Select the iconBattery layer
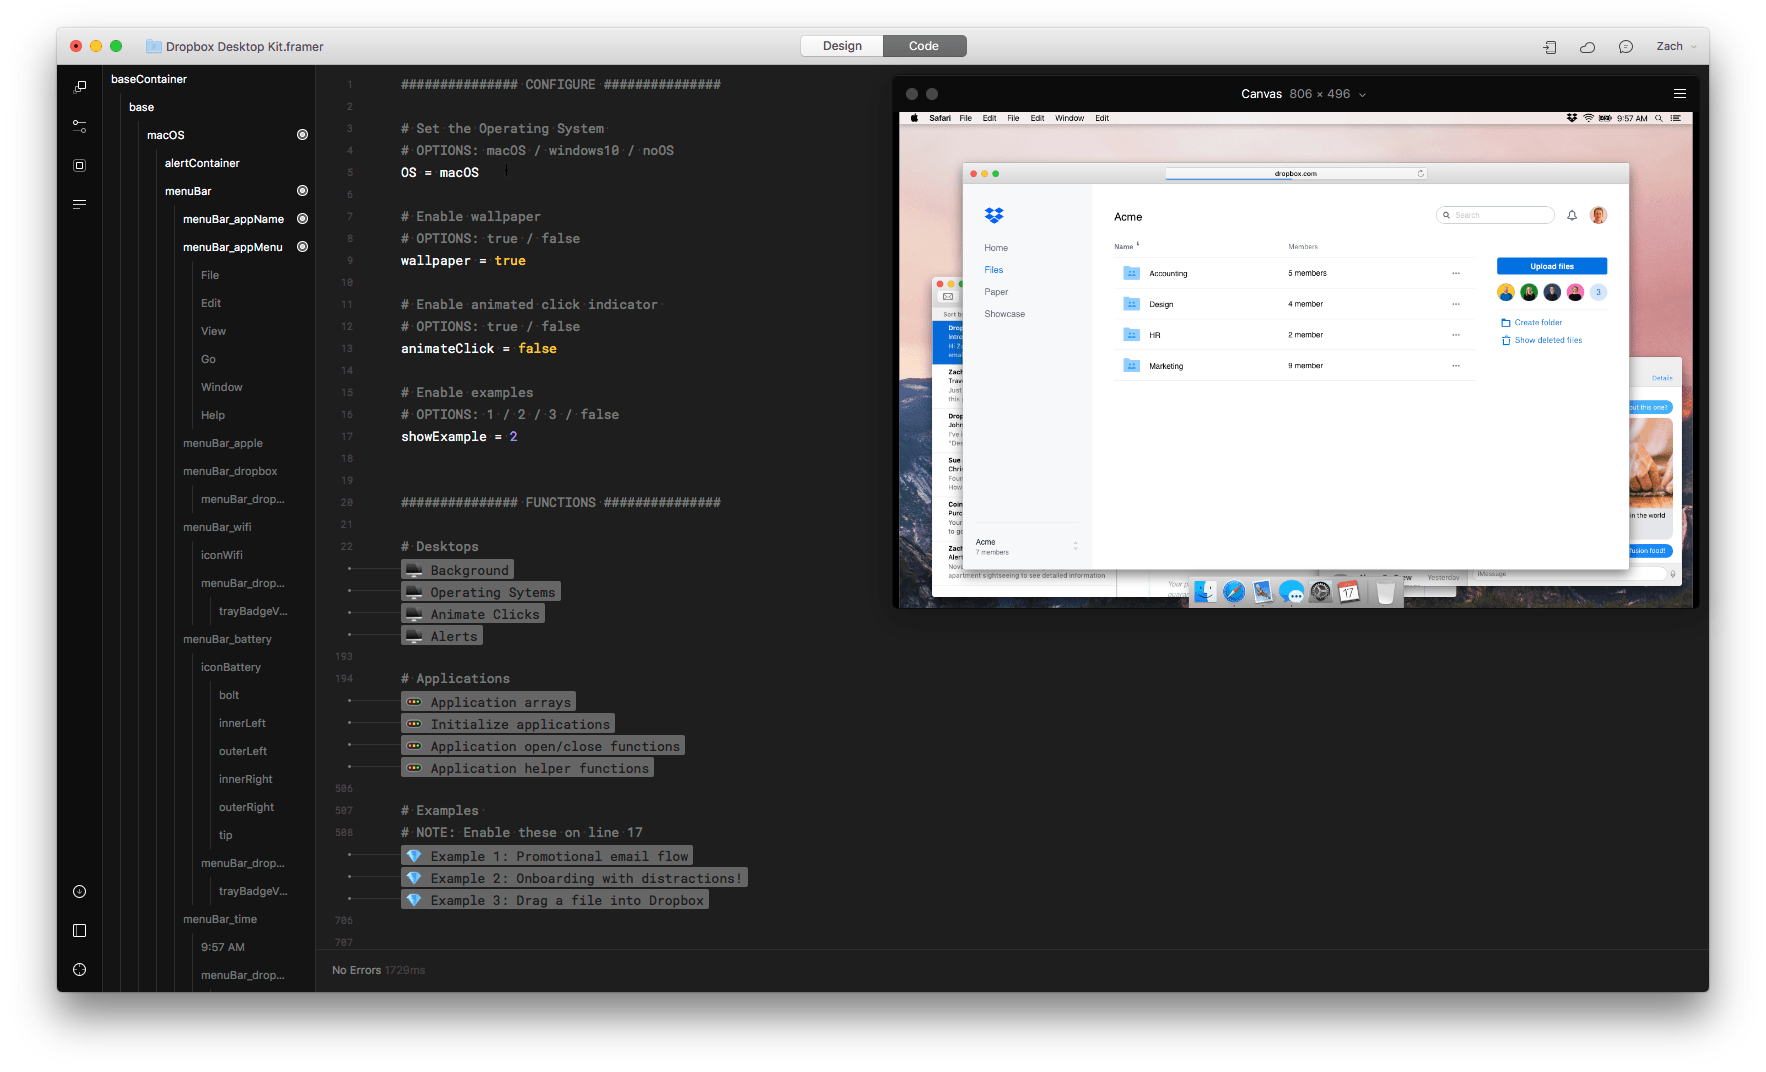 pyautogui.click(x=231, y=667)
